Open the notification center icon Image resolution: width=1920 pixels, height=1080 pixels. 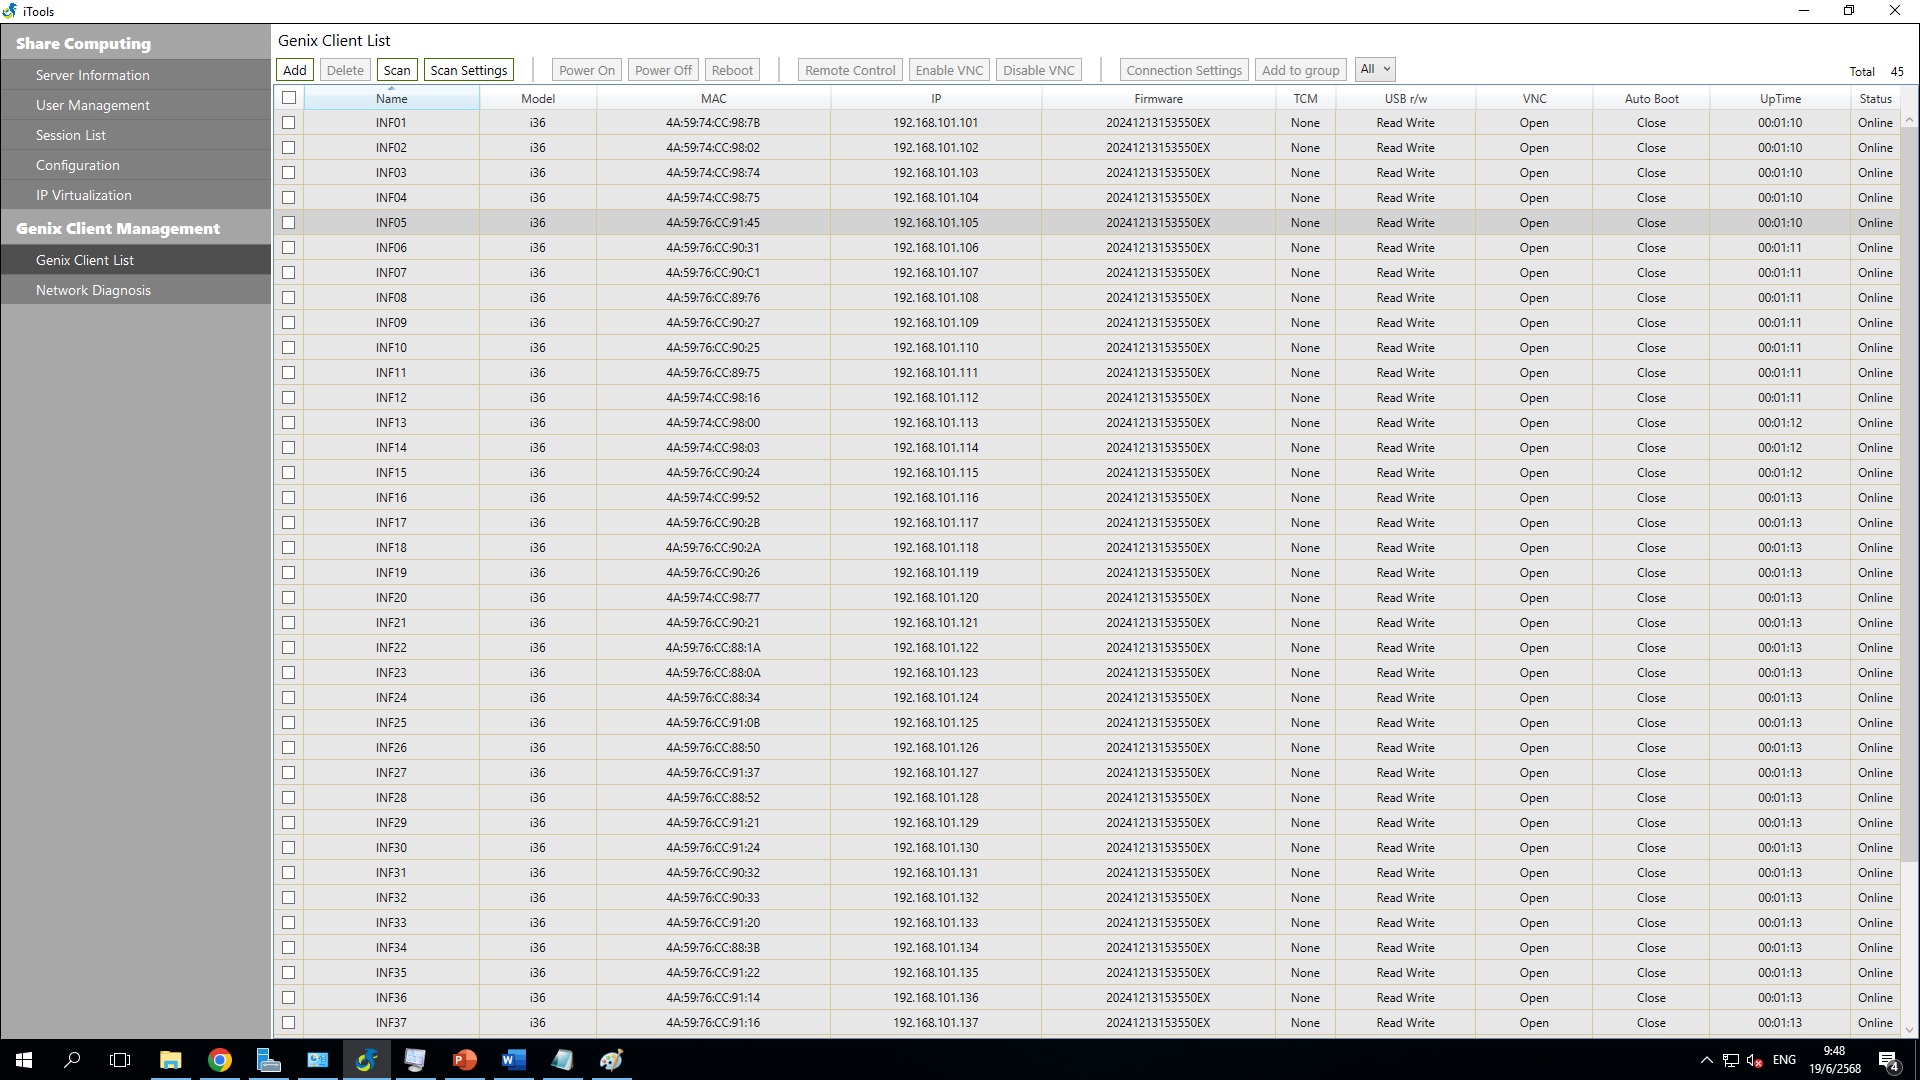pyautogui.click(x=1889, y=1060)
